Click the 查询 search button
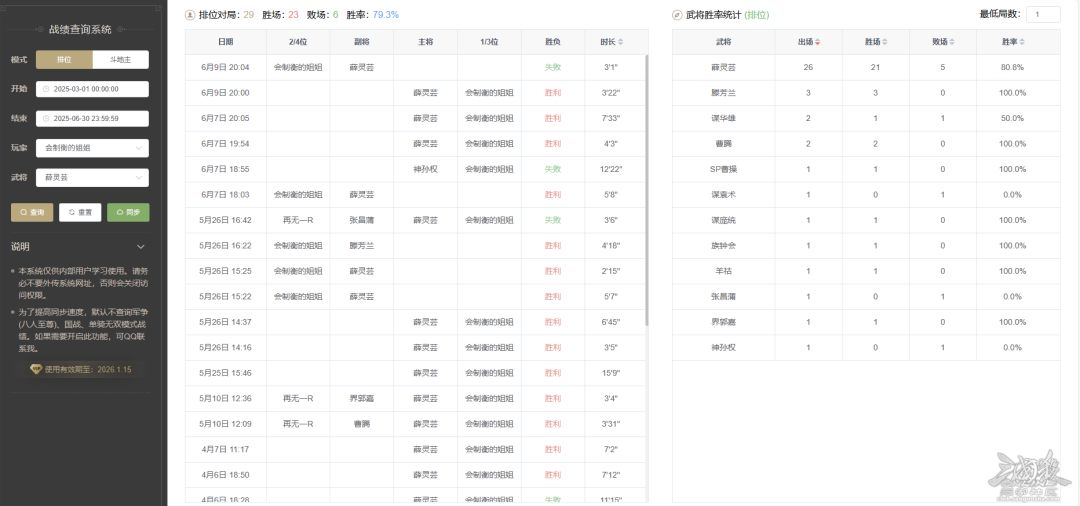Image resolution: width=1080 pixels, height=506 pixels. coord(32,213)
